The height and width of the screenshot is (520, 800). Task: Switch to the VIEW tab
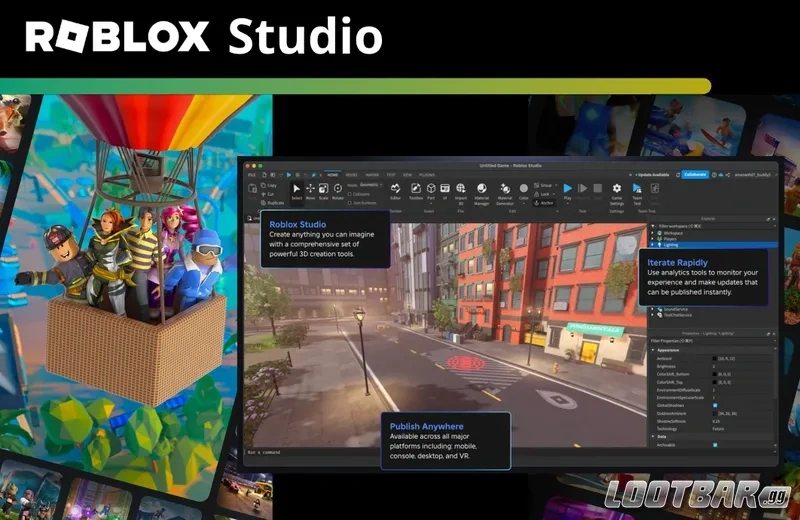(x=407, y=175)
